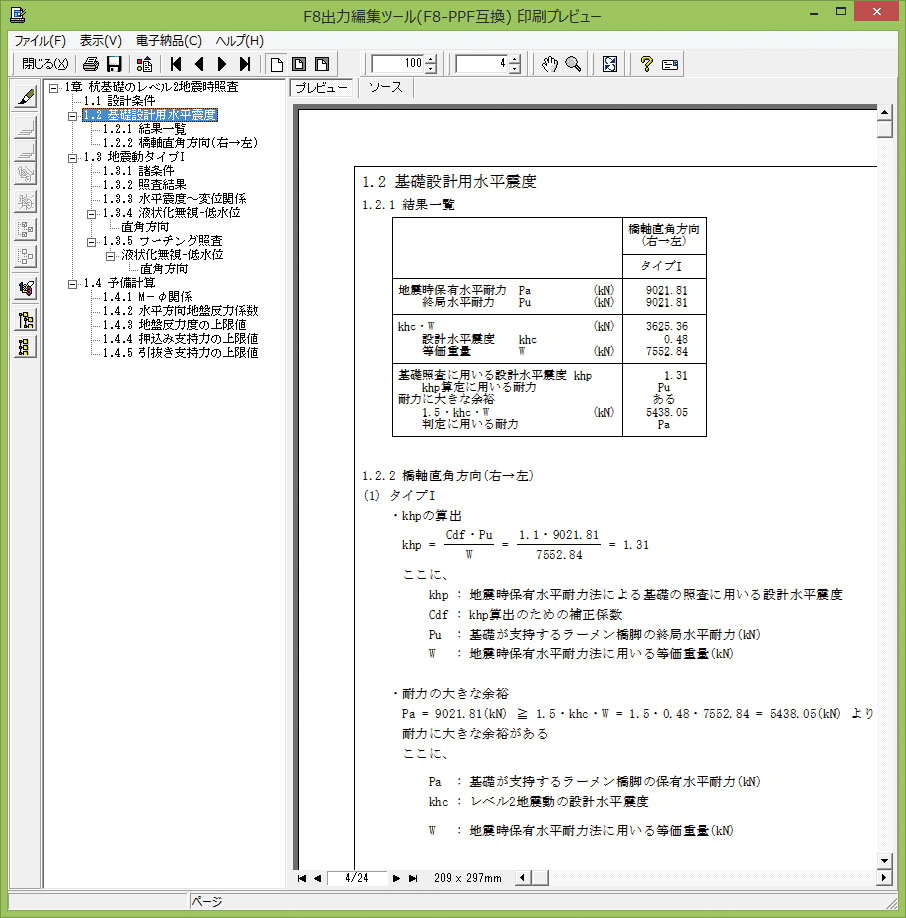Collapse the 1.3 地震動タイプI node

pos(72,158)
